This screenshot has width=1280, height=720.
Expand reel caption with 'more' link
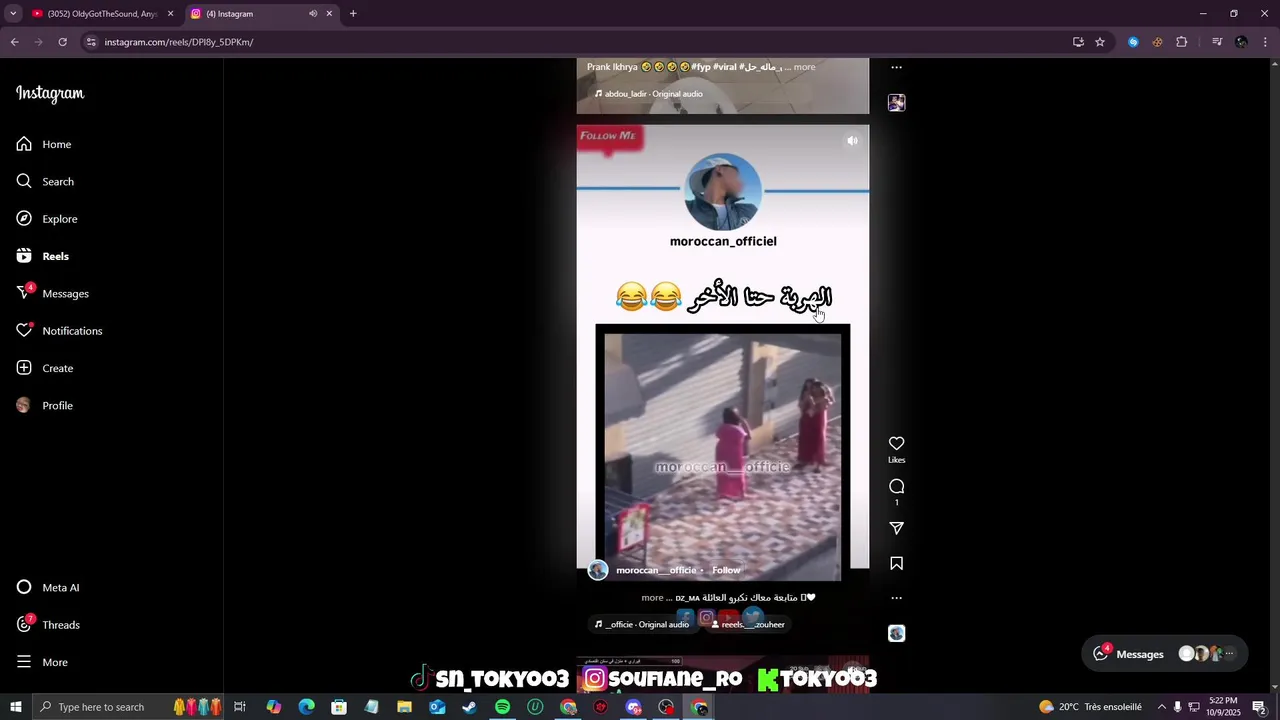(x=652, y=598)
